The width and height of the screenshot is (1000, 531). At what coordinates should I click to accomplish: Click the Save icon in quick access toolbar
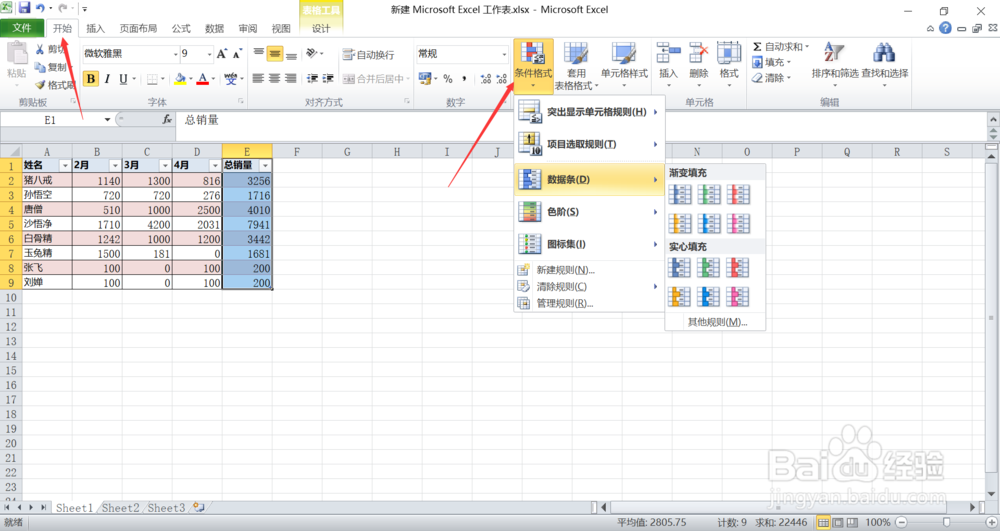pyautogui.click(x=24, y=8)
